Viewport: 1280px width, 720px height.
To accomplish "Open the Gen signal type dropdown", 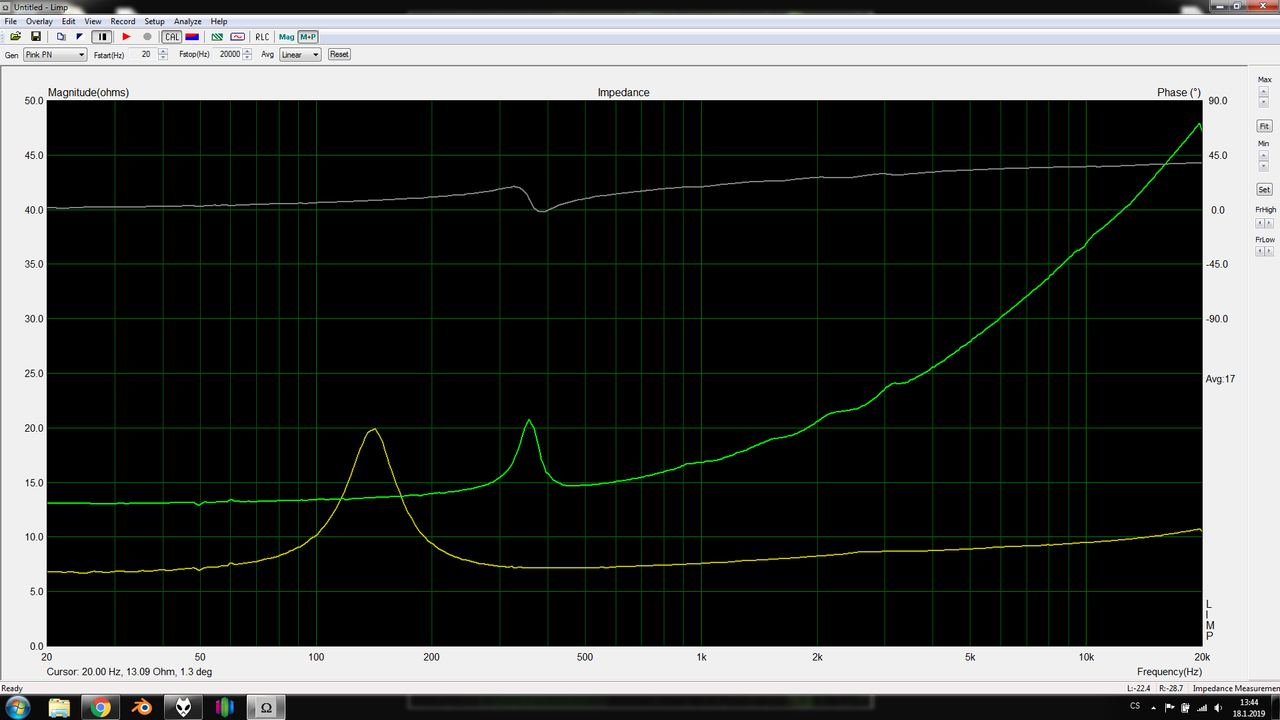I will coord(55,55).
